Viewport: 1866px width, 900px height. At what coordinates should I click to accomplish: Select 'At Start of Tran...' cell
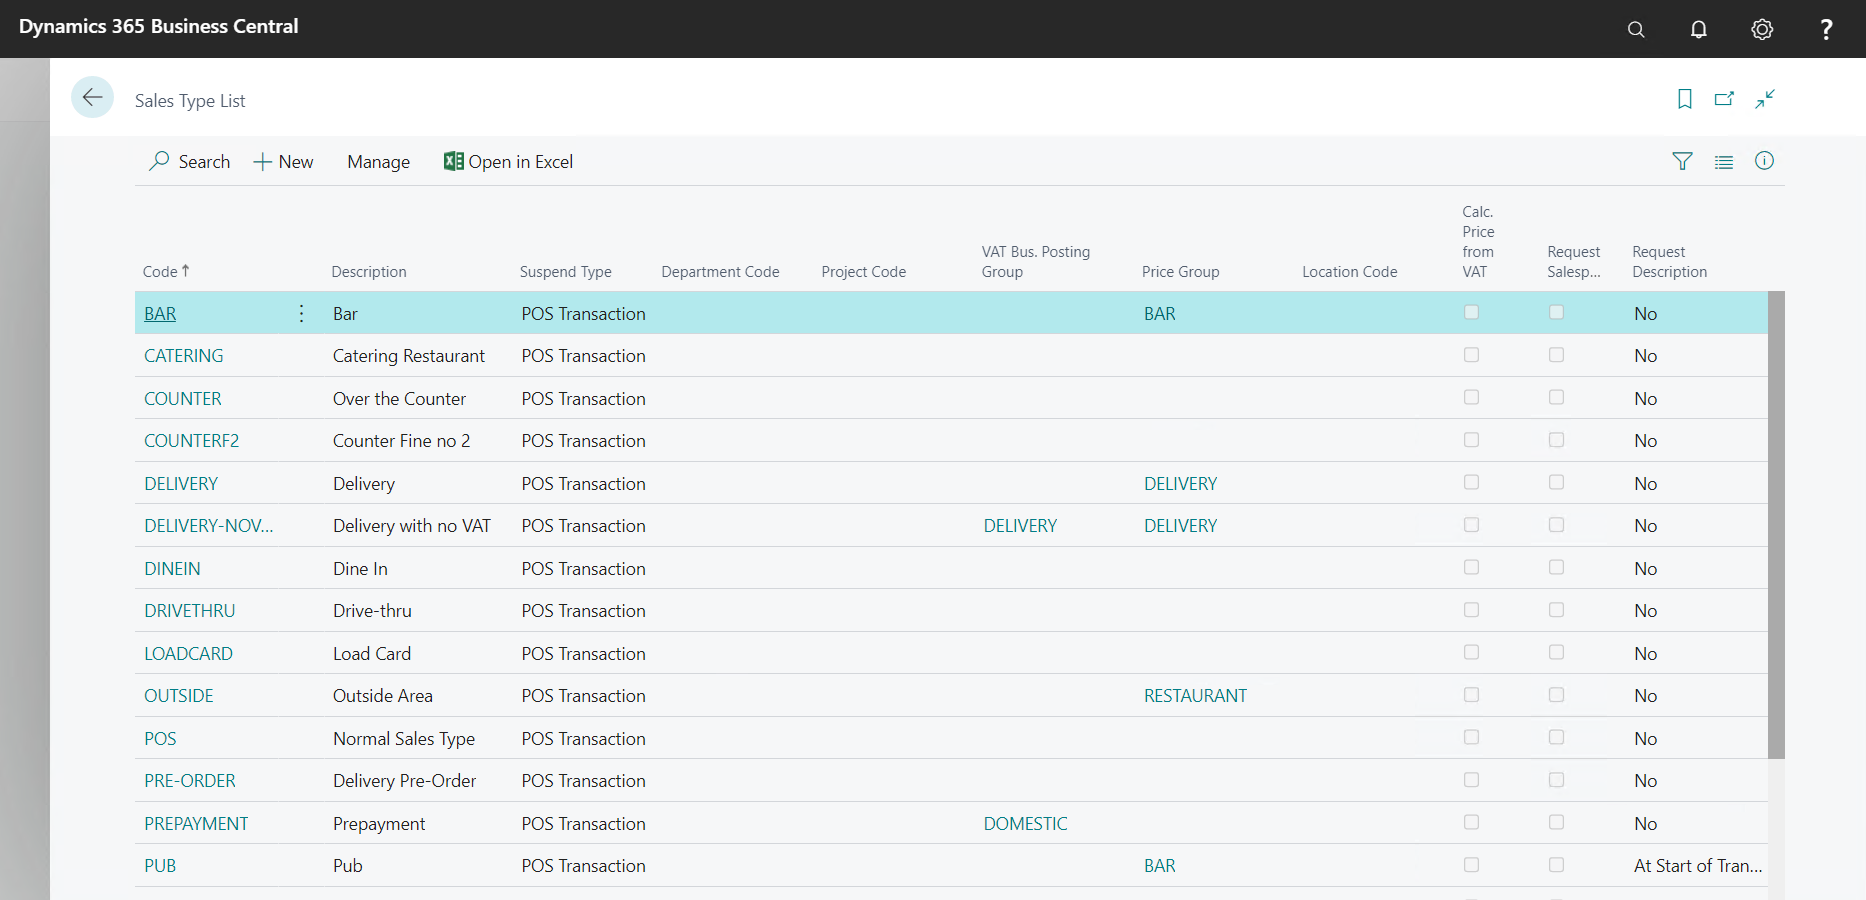pos(1698,866)
